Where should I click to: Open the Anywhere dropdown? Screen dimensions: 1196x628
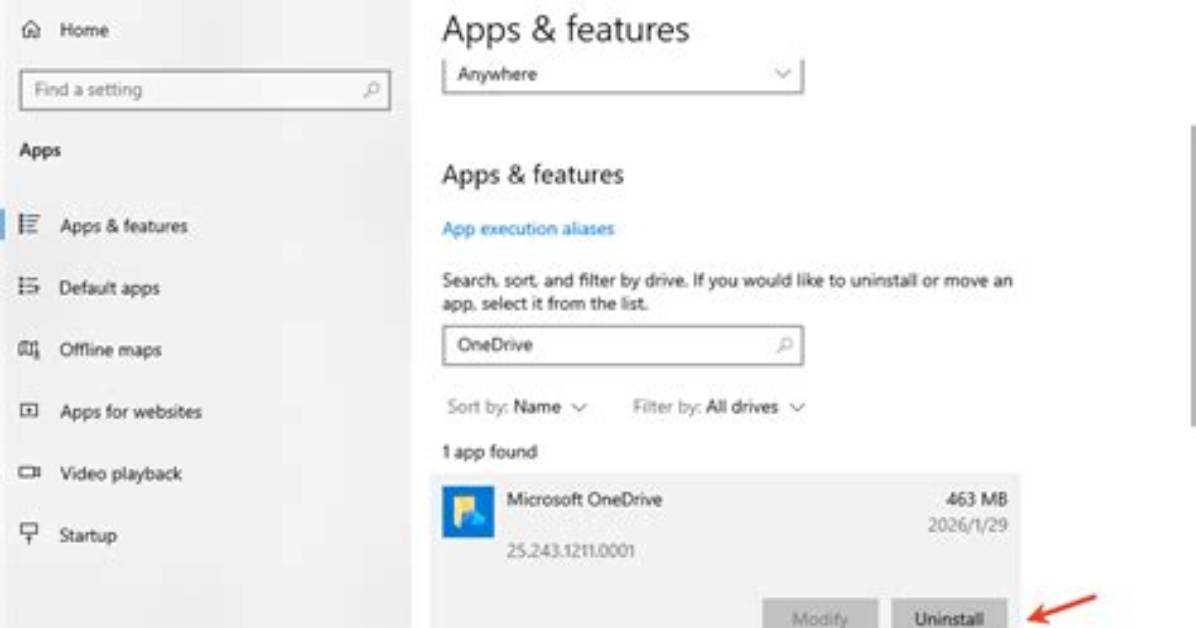tap(622, 75)
